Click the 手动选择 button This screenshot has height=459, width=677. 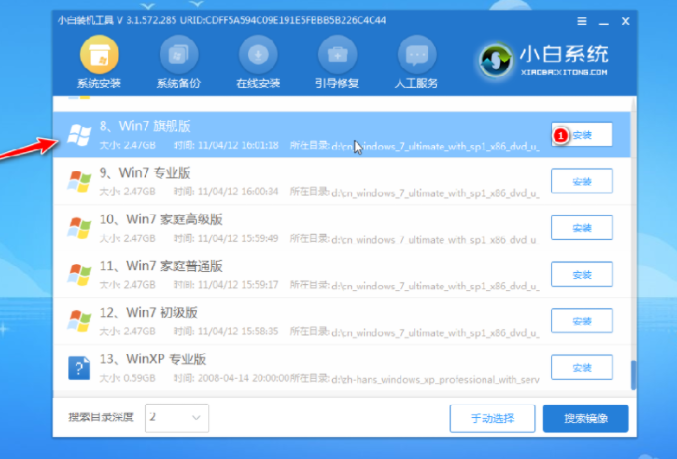tap(492, 418)
